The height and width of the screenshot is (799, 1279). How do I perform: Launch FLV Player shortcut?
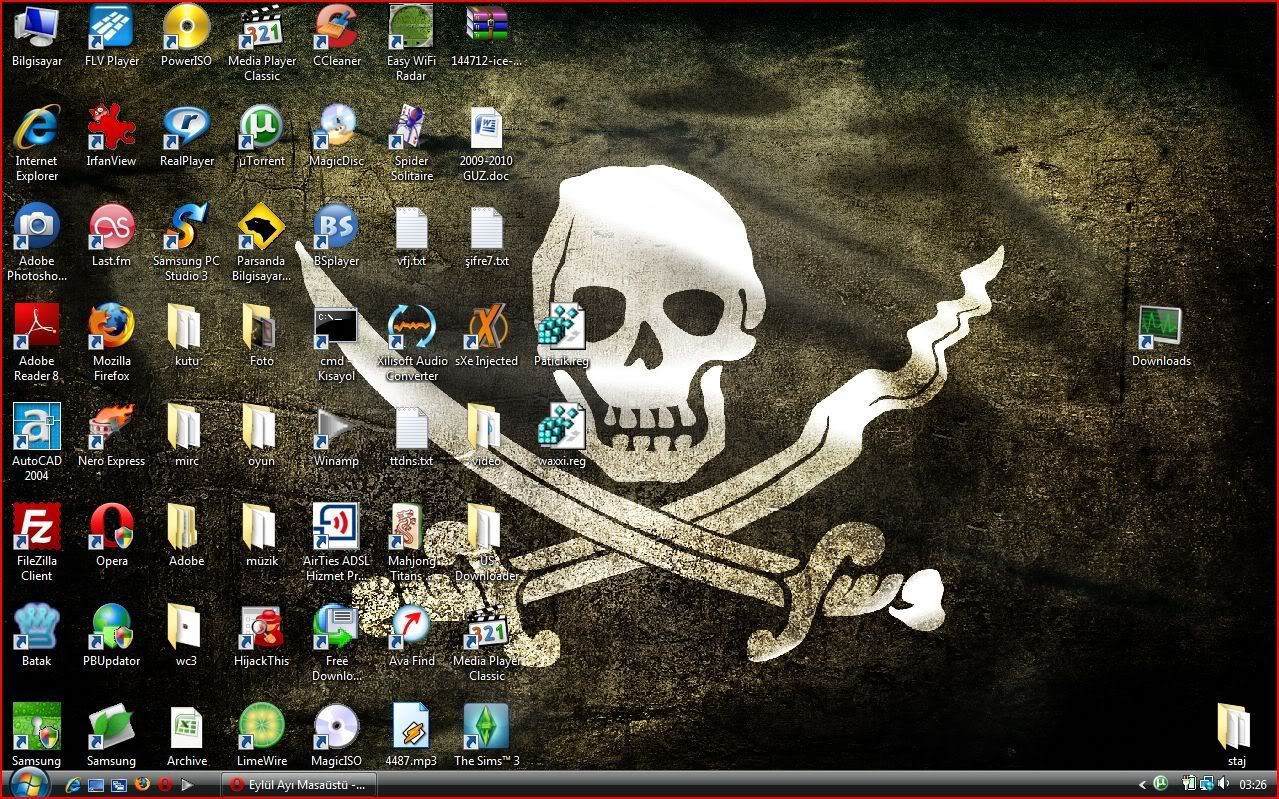pos(112,36)
